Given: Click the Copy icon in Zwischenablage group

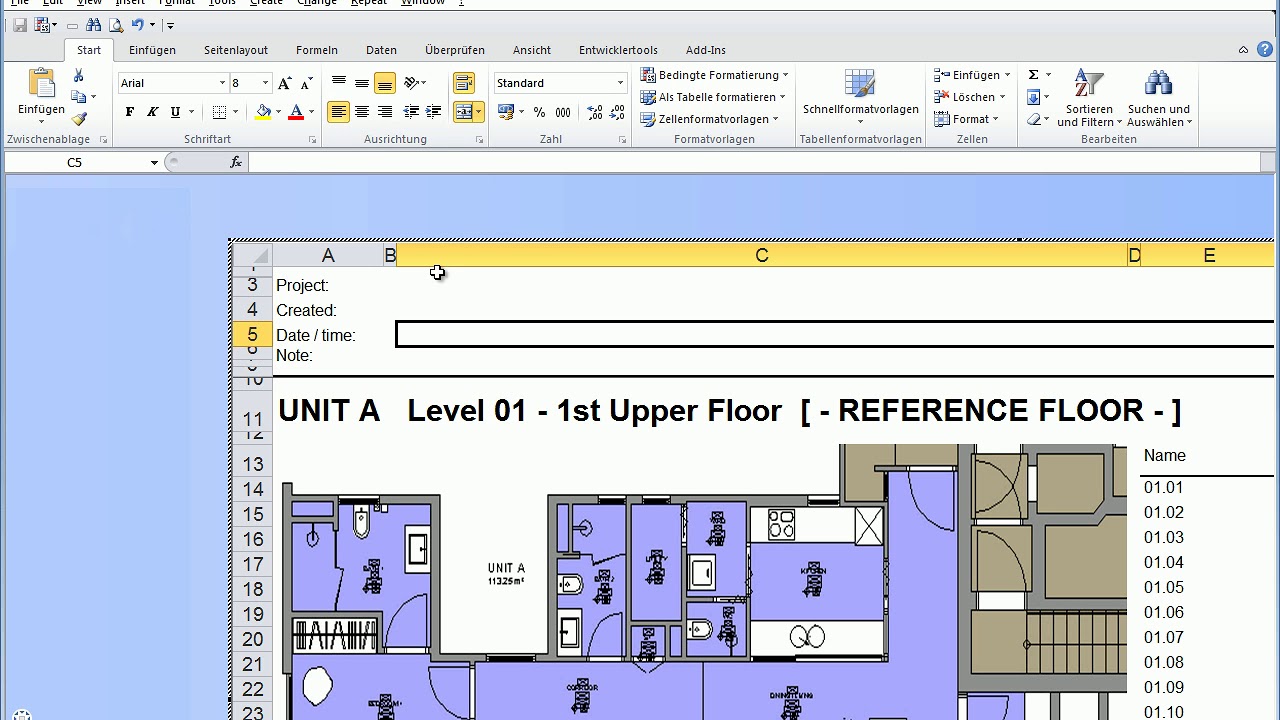Looking at the screenshot, I should (79, 97).
